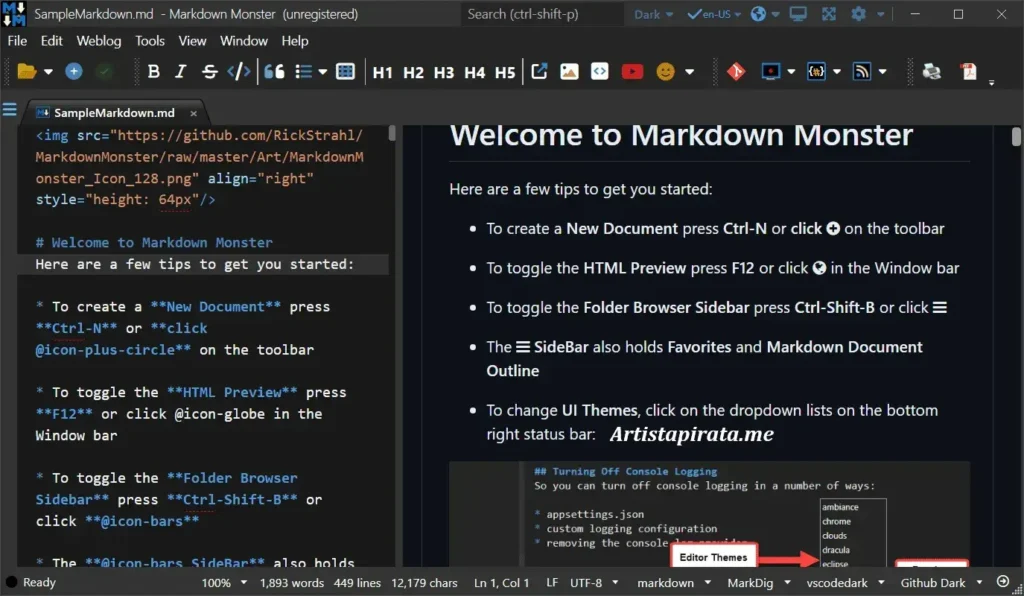Toggle strikethrough formatting
This screenshot has height=596, width=1024.
coord(207,71)
